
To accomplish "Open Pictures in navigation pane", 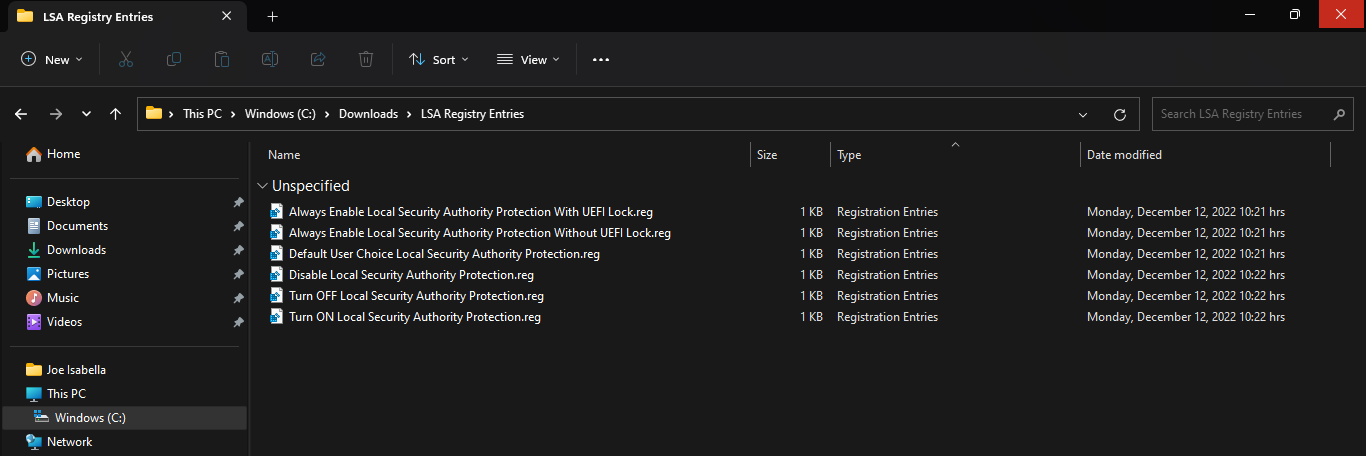I will (68, 274).
